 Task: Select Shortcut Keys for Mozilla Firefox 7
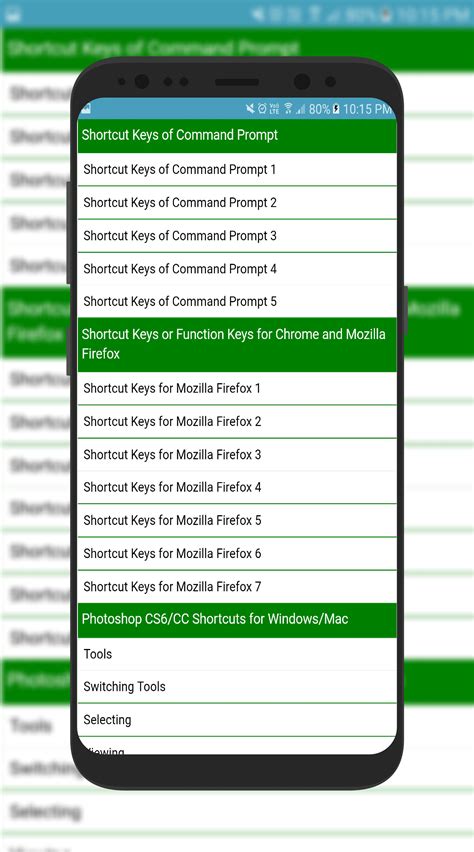click(237, 587)
